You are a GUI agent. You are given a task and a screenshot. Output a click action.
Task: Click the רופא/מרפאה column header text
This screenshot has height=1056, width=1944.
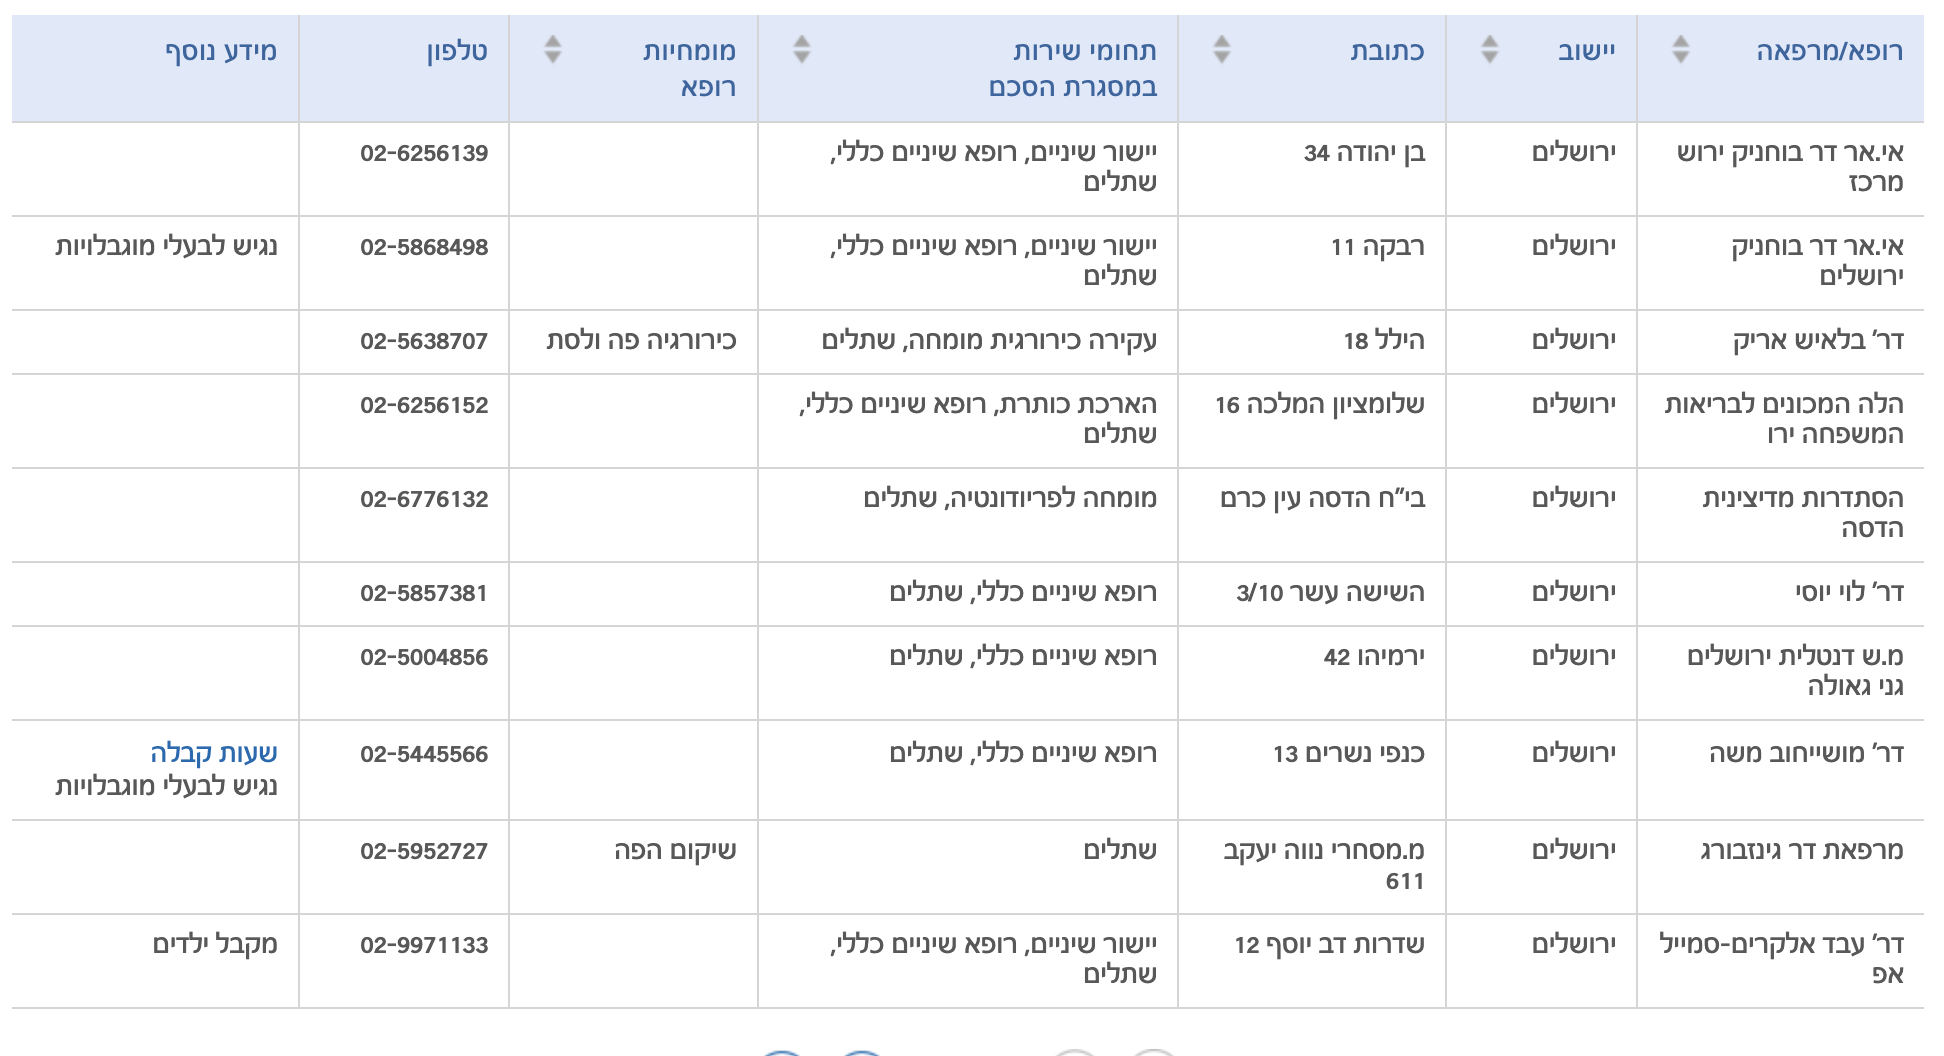click(x=1829, y=51)
